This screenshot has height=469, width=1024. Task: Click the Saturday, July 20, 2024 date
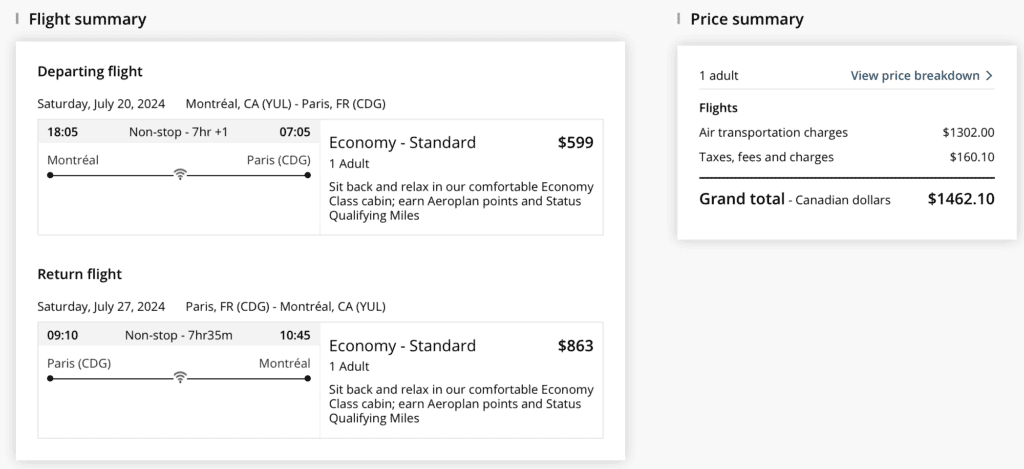[101, 103]
